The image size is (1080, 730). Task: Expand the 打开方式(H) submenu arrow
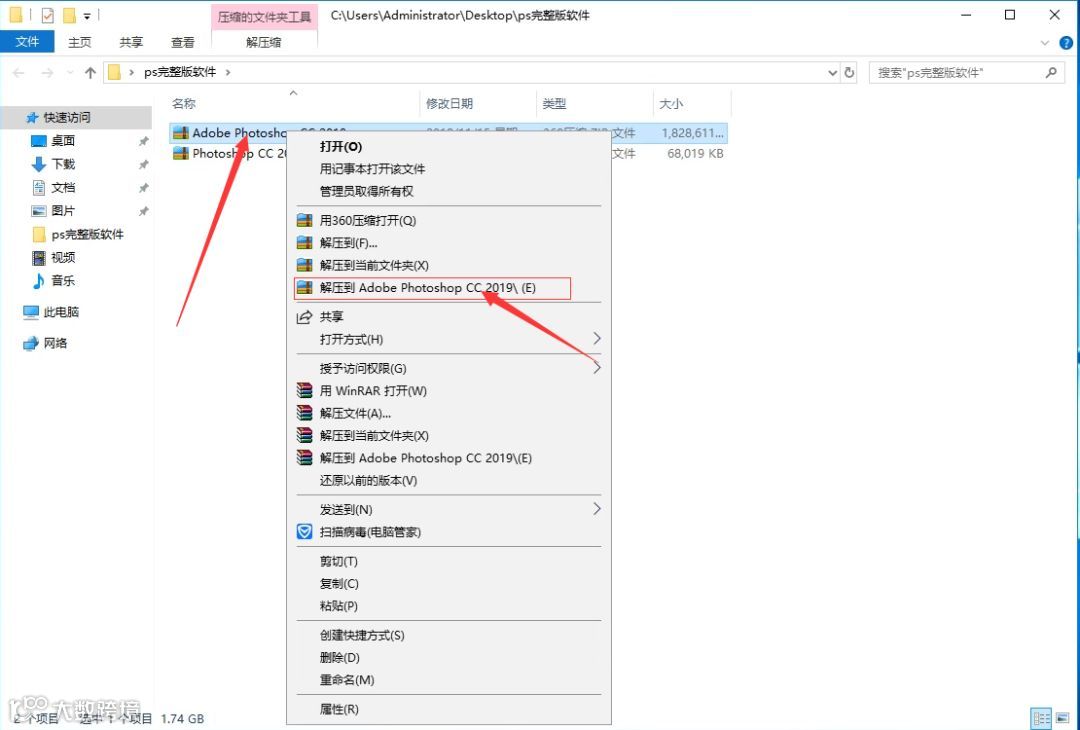[596, 338]
